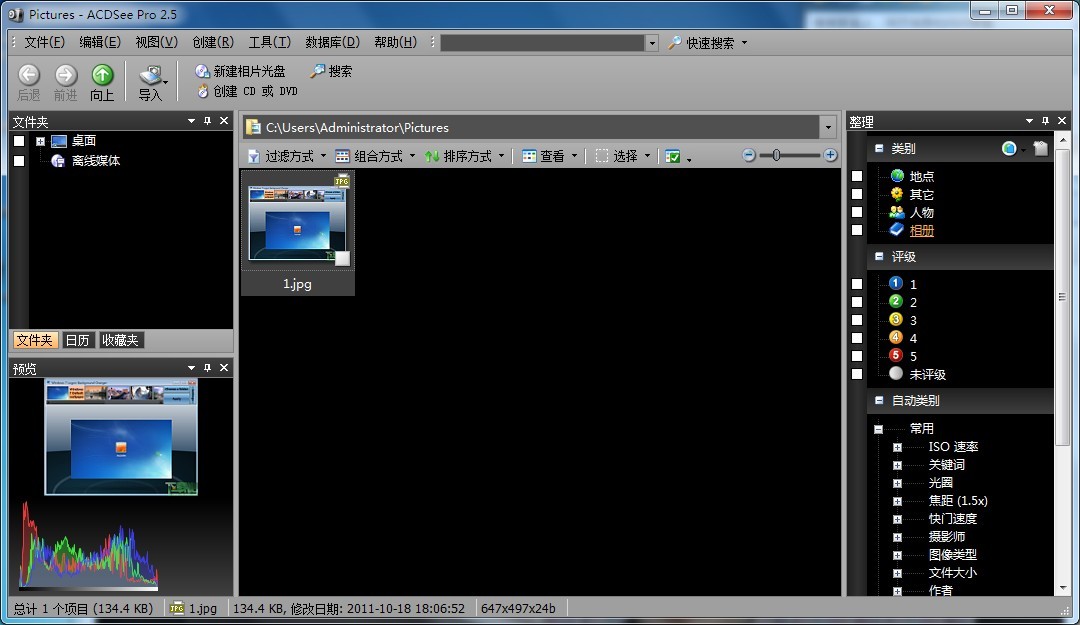The height and width of the screenshot is (625, 1080).
Task: Click the zoom out minus magnifier icon
Action: (x=749, y=155)
